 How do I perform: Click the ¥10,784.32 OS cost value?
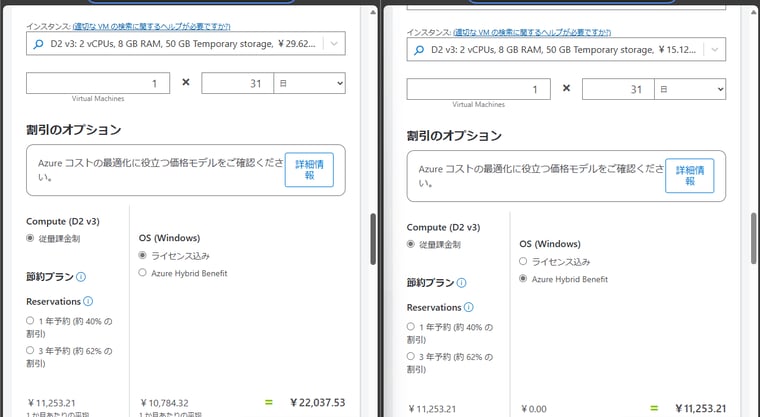164,403
